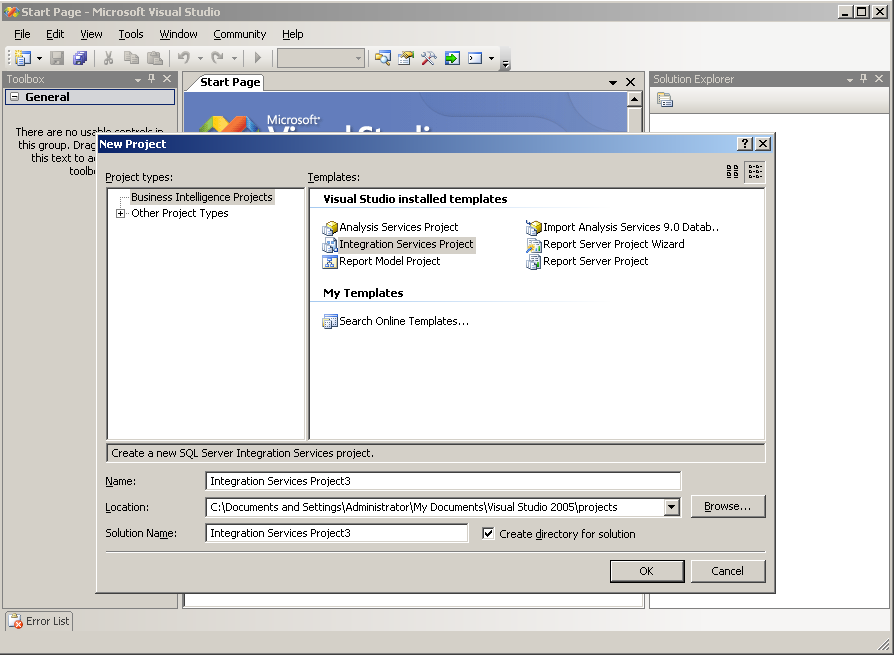Switch templates to Small Icons view
Image resolution: width=894 pixels, height=655 pixels.
click(755, 172)
